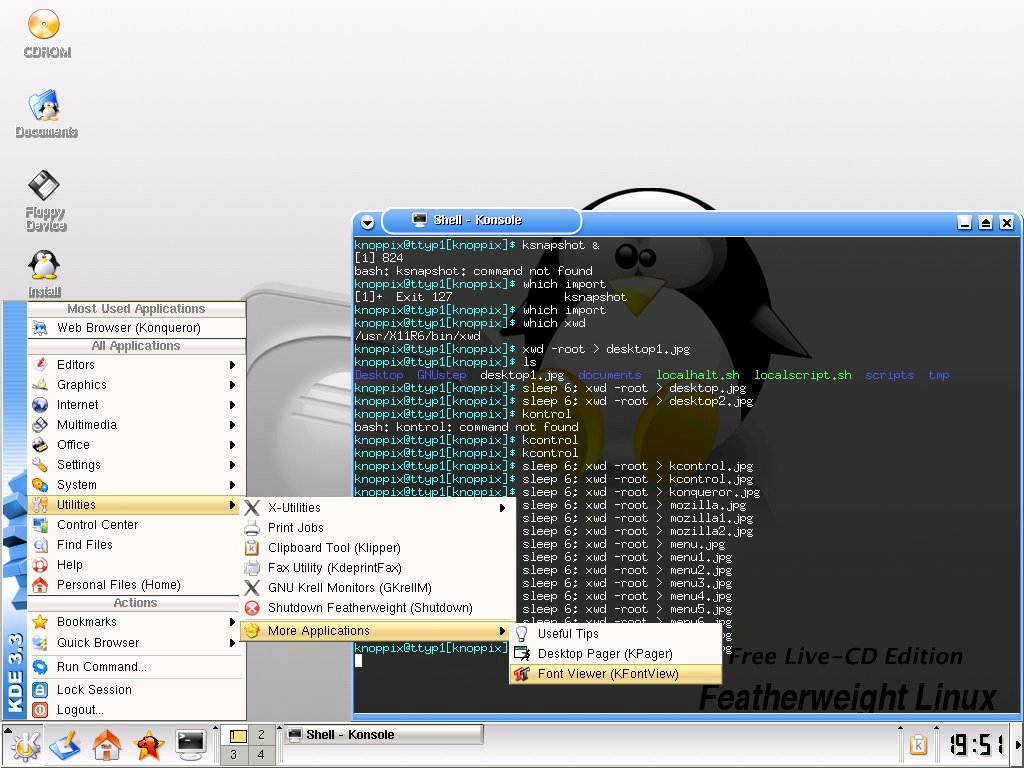Expand the Office submenu arrow

[x=232, y=445]
